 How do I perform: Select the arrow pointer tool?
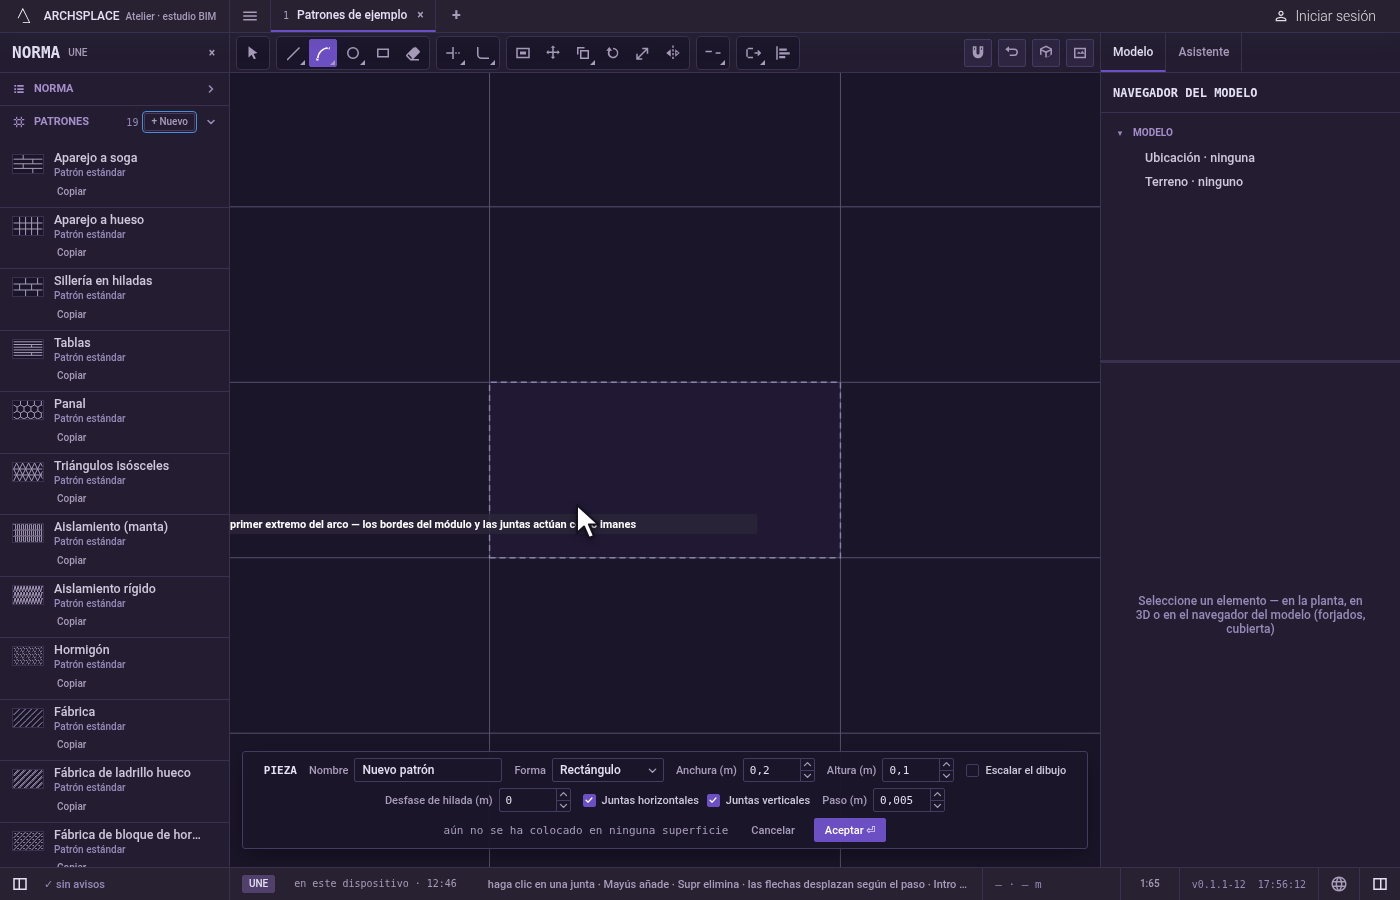tap(253, 53)
